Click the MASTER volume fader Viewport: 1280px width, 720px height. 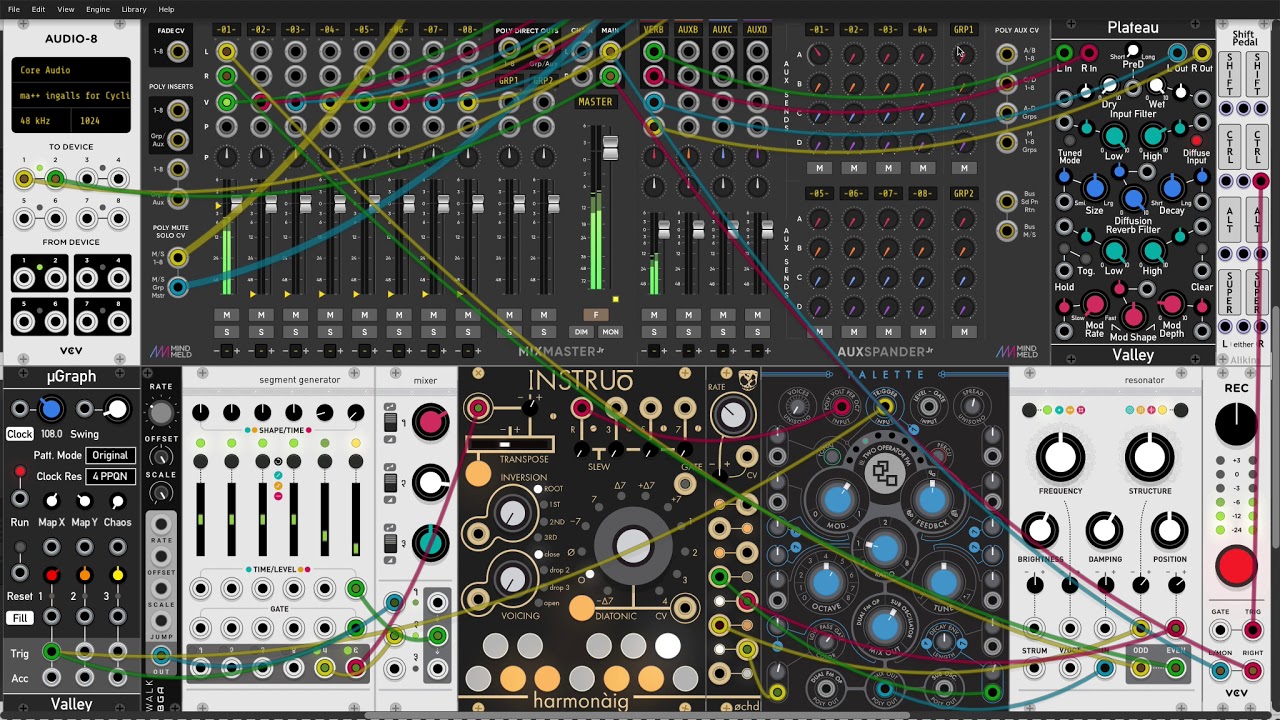tap(610, 149)
